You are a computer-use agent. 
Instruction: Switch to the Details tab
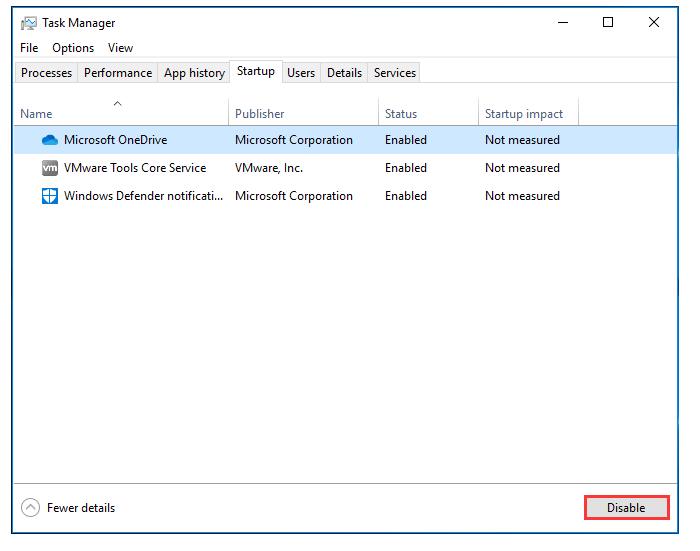pyautogui.click(x=344, y=73)
